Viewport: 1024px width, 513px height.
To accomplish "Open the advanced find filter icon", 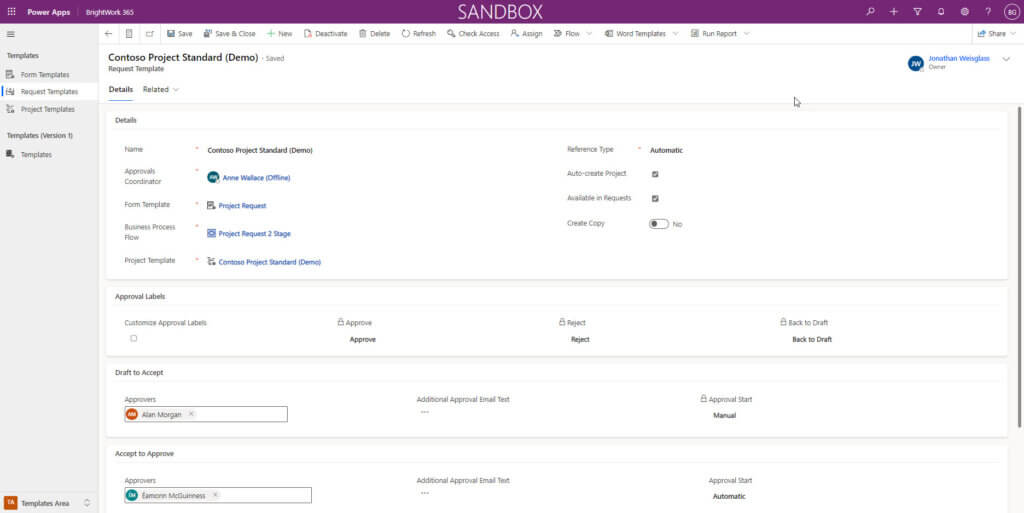I will tap(918, 12).
